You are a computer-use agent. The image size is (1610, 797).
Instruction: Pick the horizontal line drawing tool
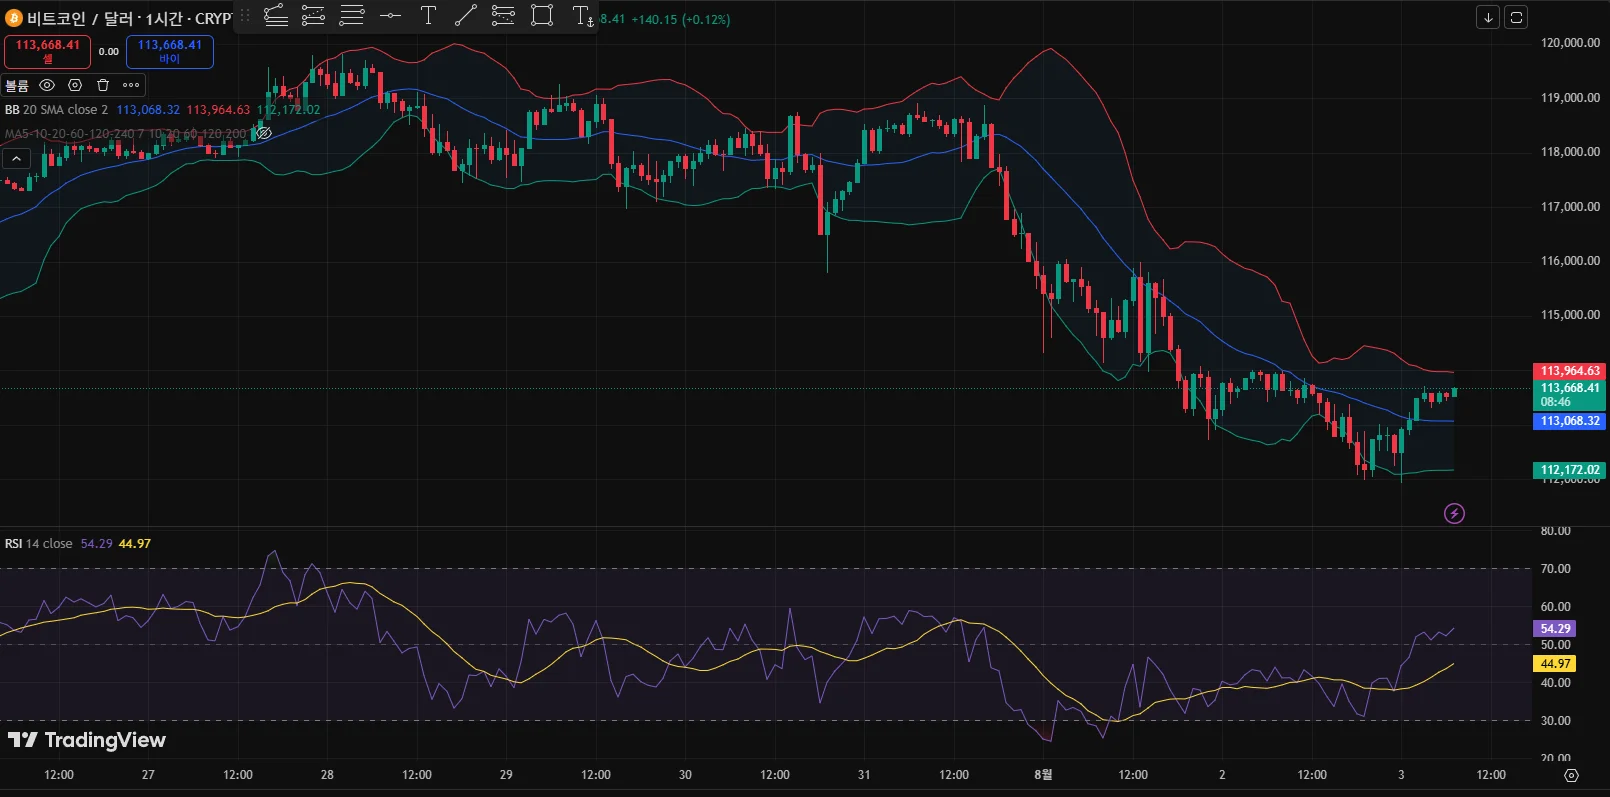390,16
